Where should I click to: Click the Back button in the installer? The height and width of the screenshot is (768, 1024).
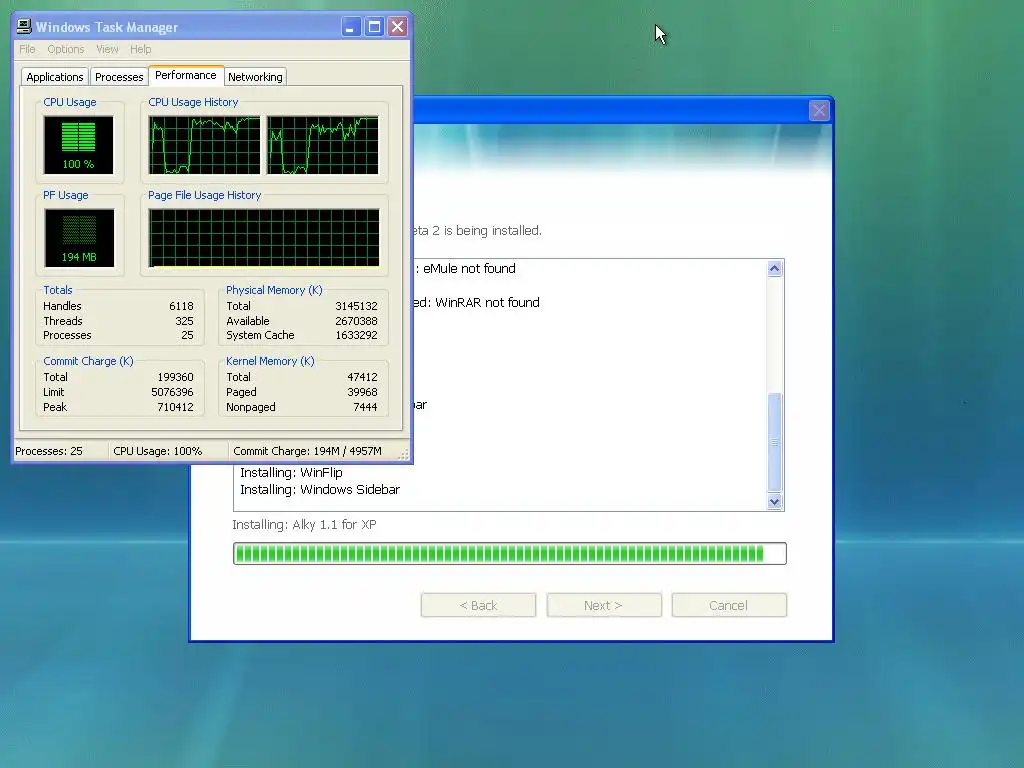tap(478, 605)
